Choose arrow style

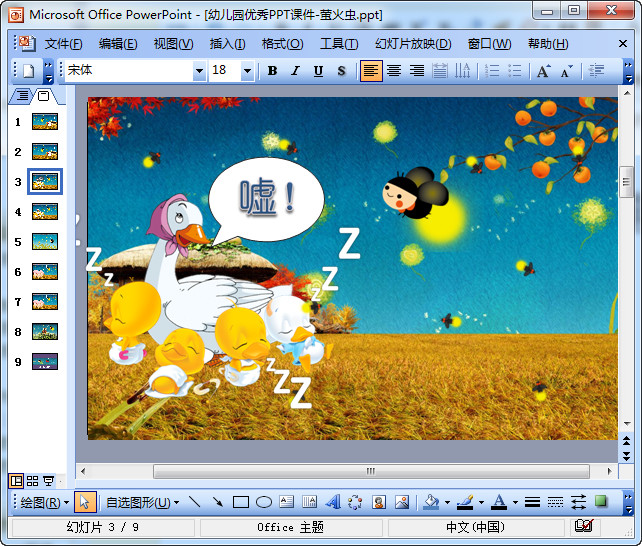578,502
